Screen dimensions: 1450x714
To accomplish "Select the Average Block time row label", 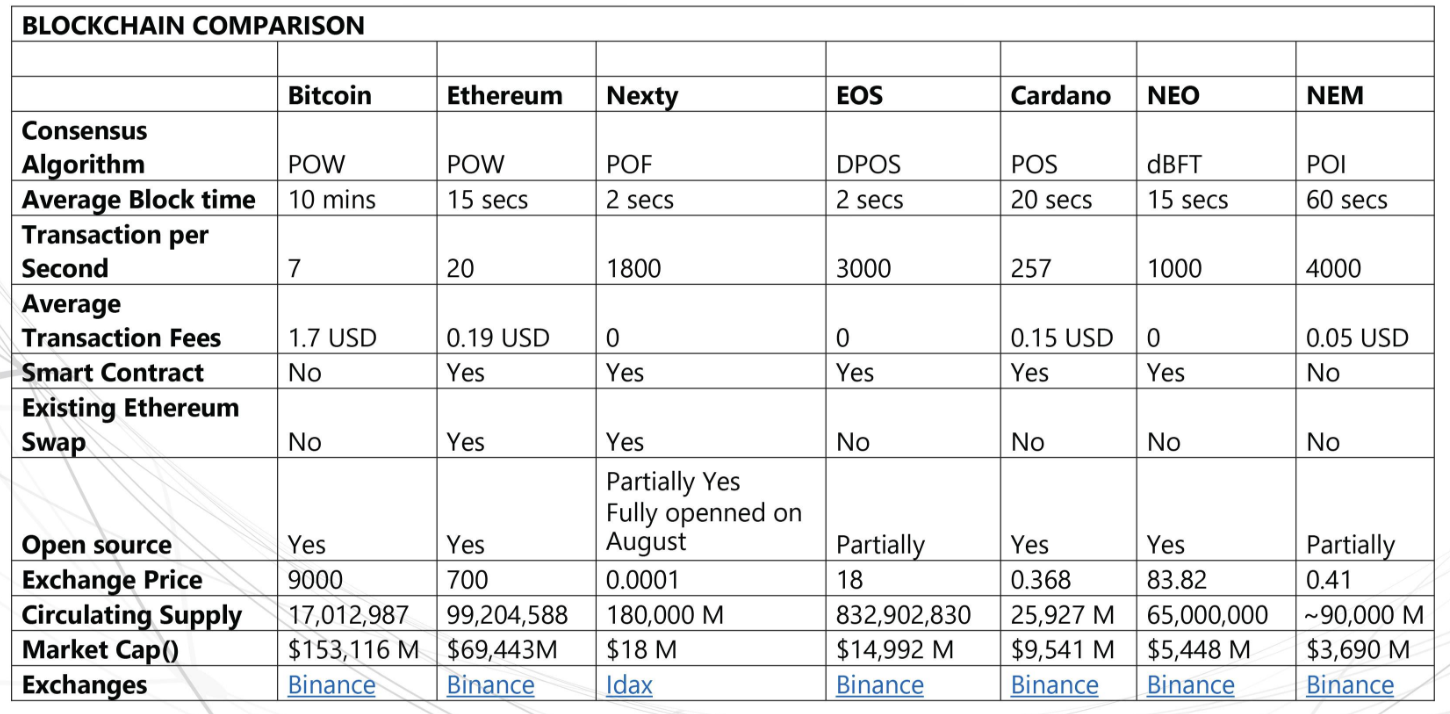I will 138,199.
